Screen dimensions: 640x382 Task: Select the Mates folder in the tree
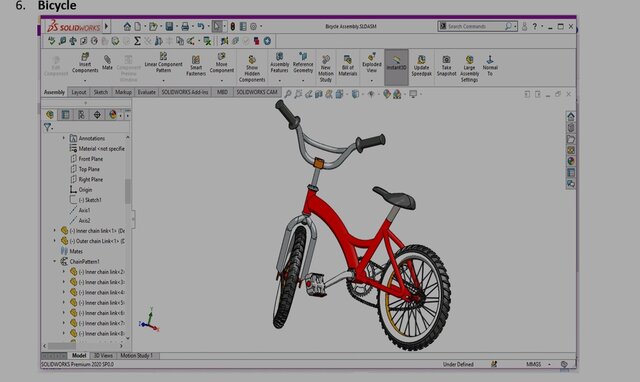[x=76, y=251]
